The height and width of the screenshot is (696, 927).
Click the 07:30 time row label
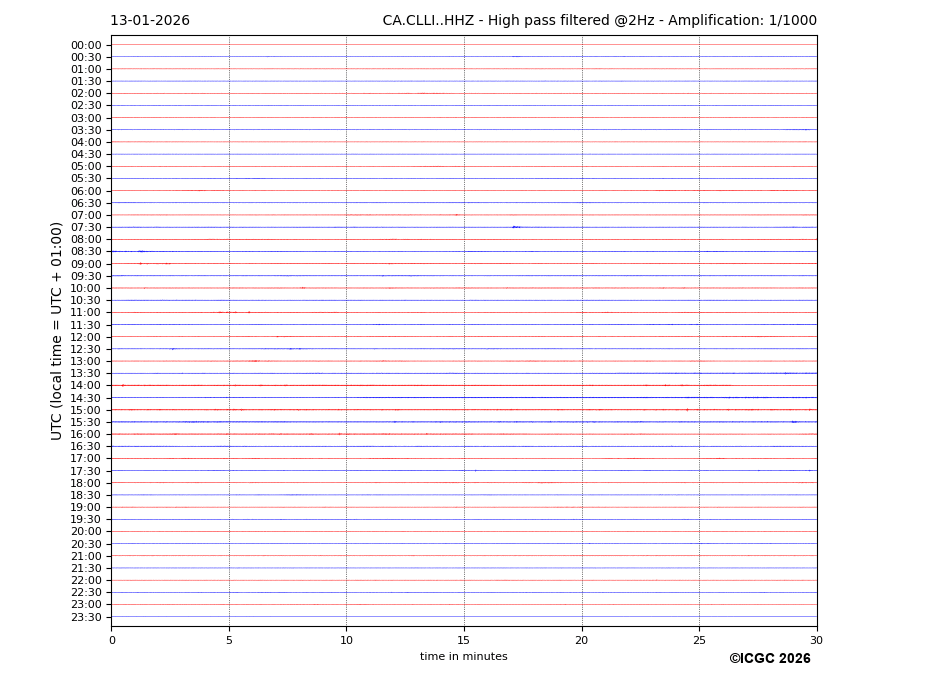pyautogui.click(x=85, y=228)
